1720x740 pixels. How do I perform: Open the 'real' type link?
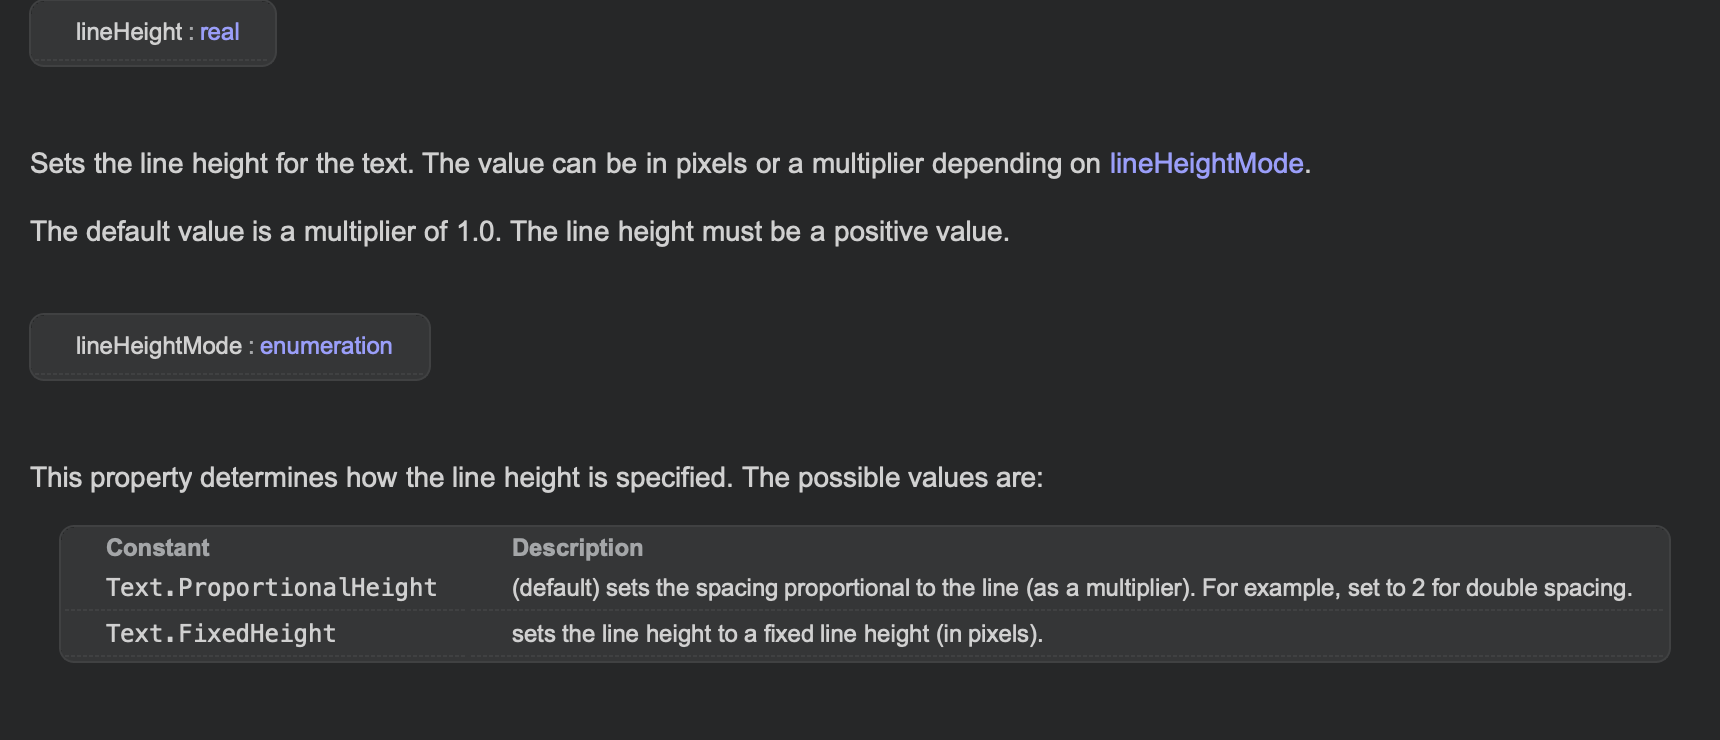point(219,32)
